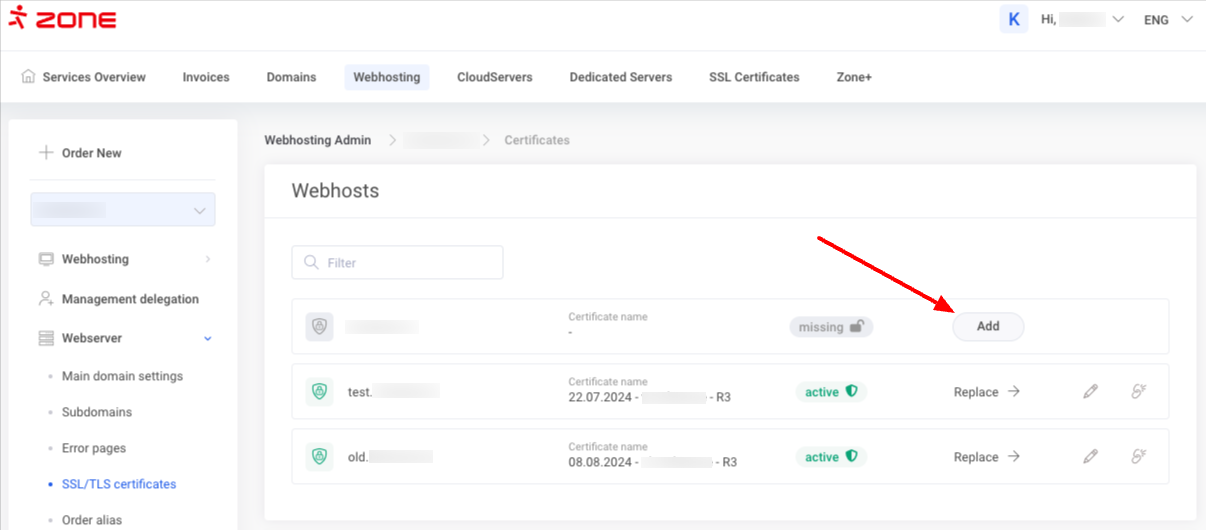Expand the Webhosting sidebar section
This screenshot has width=1206, height=530.
point(207,259)
